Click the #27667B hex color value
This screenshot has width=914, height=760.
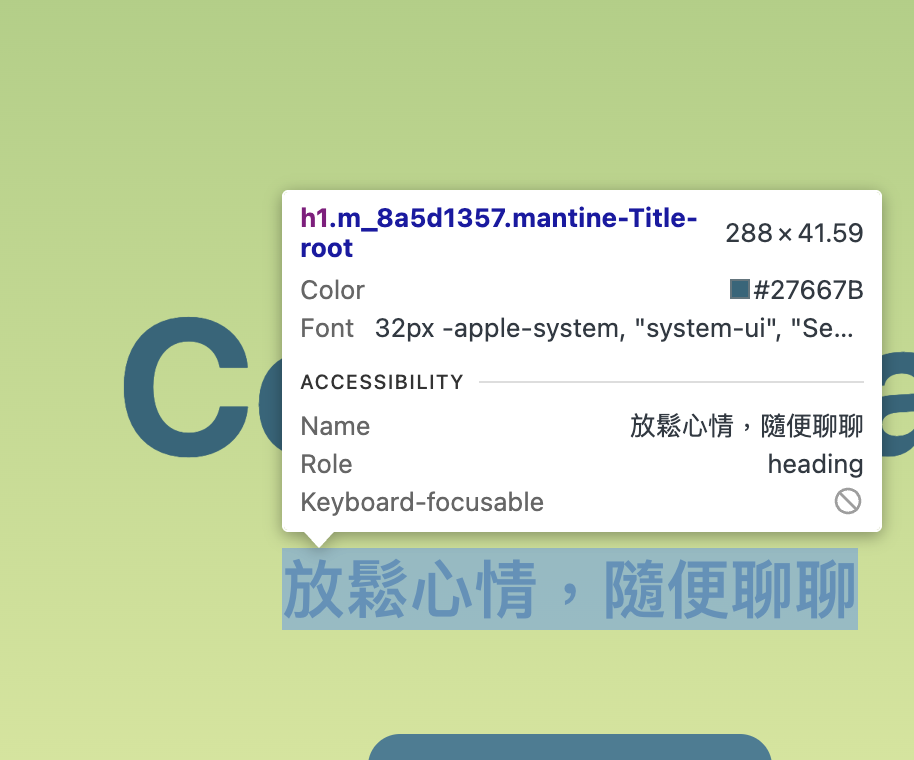tap(808, 290)
